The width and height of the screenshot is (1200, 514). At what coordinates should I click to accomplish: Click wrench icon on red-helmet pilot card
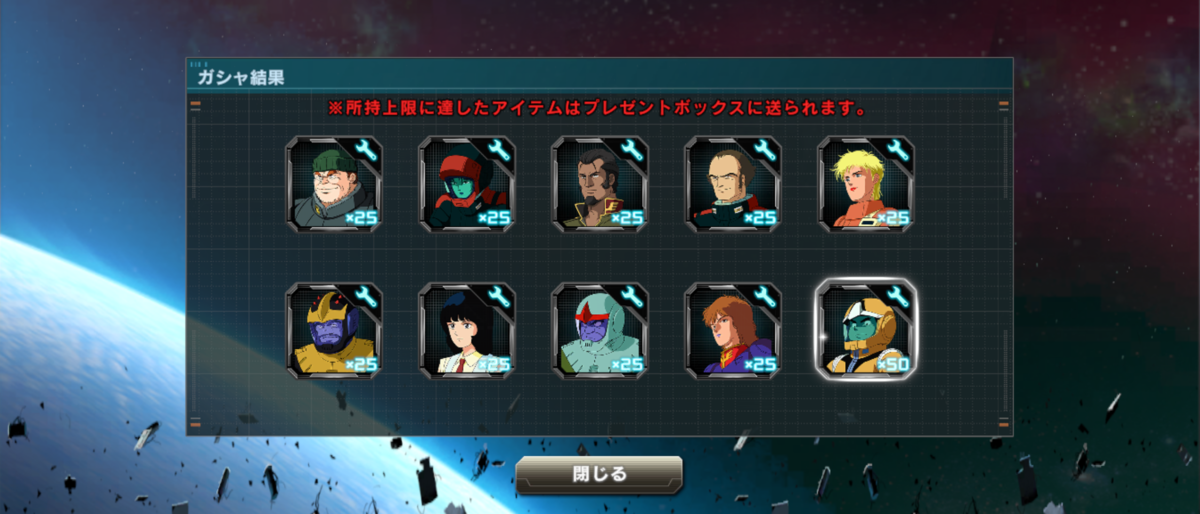(x=498, y=151)
